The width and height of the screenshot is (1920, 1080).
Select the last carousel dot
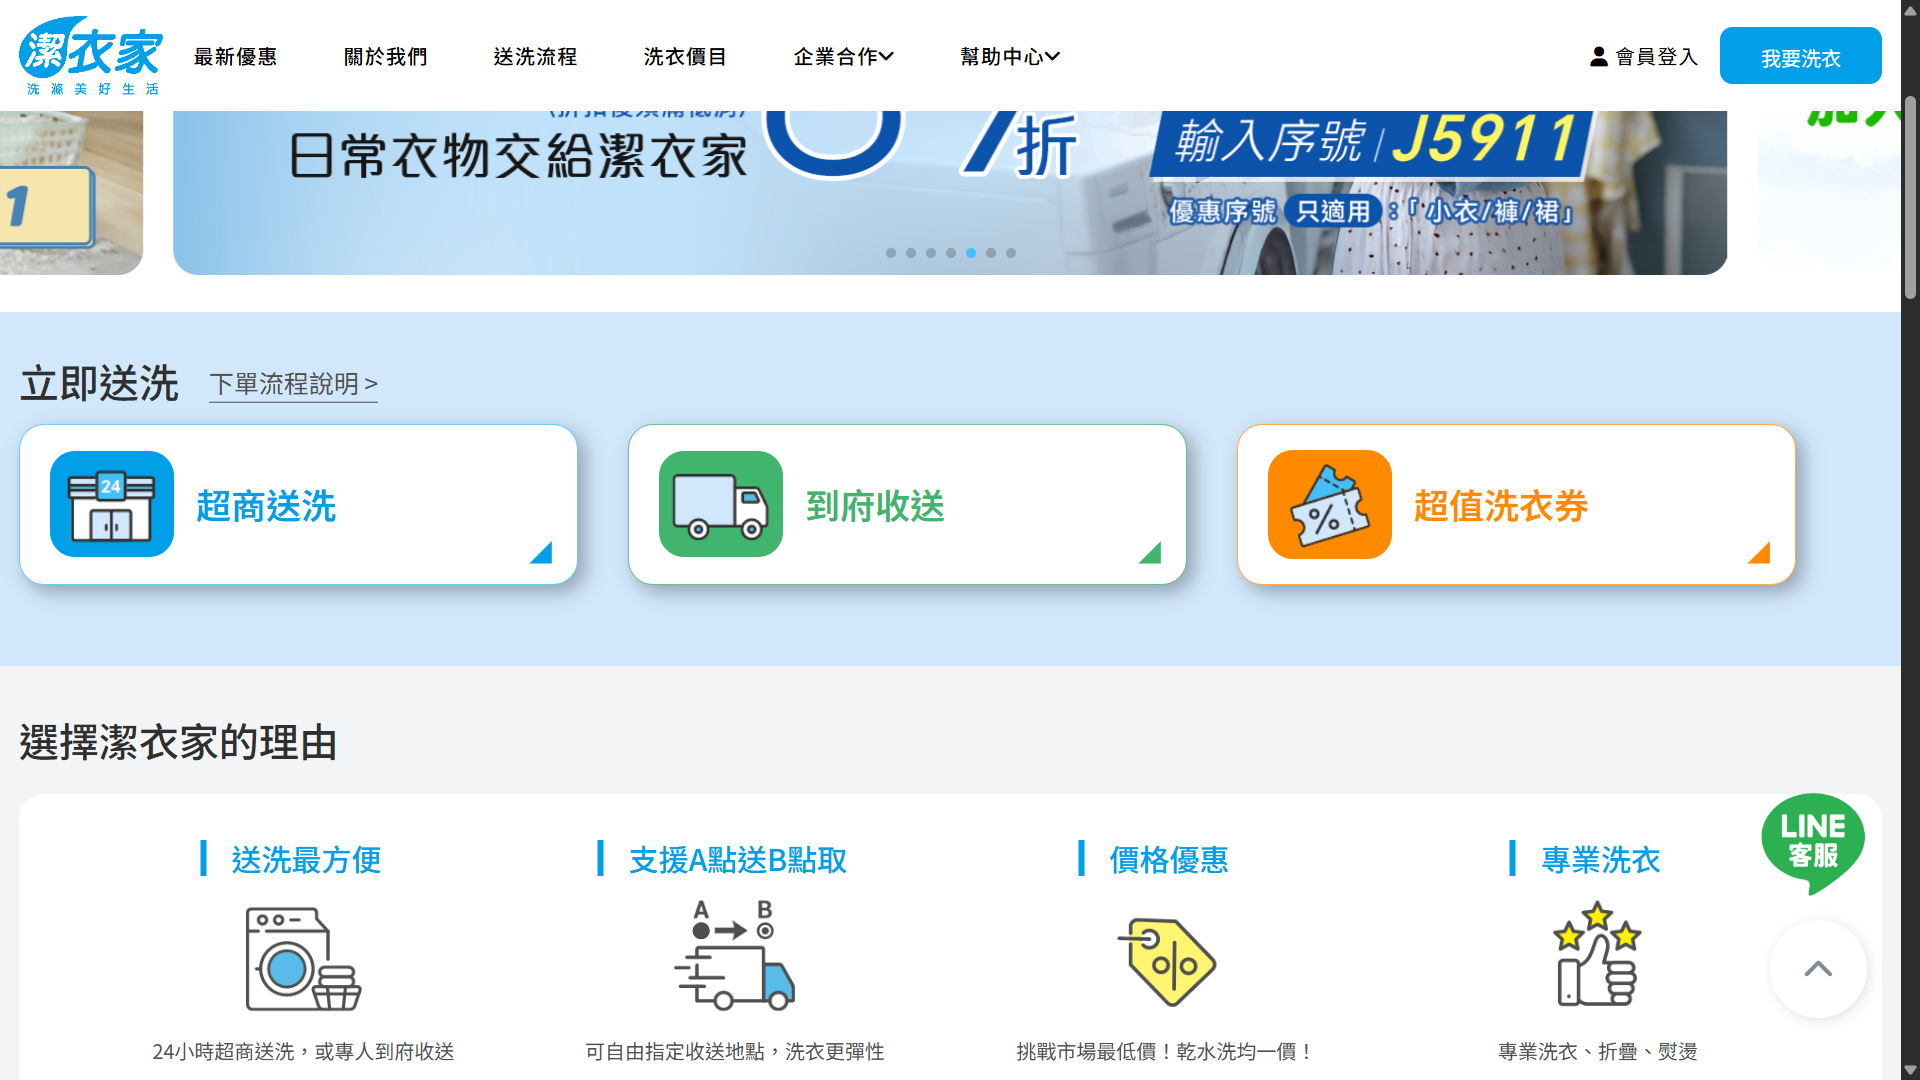[1011, 253]
